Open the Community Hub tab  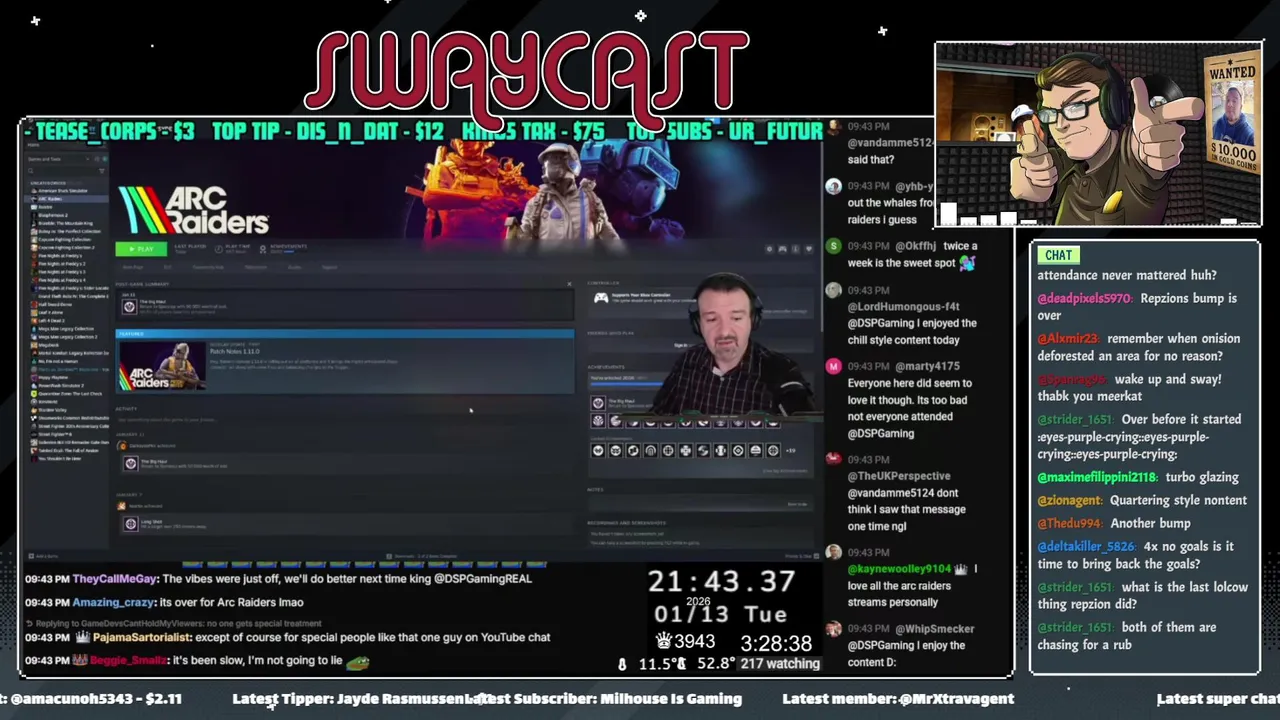tap(208, 267)
